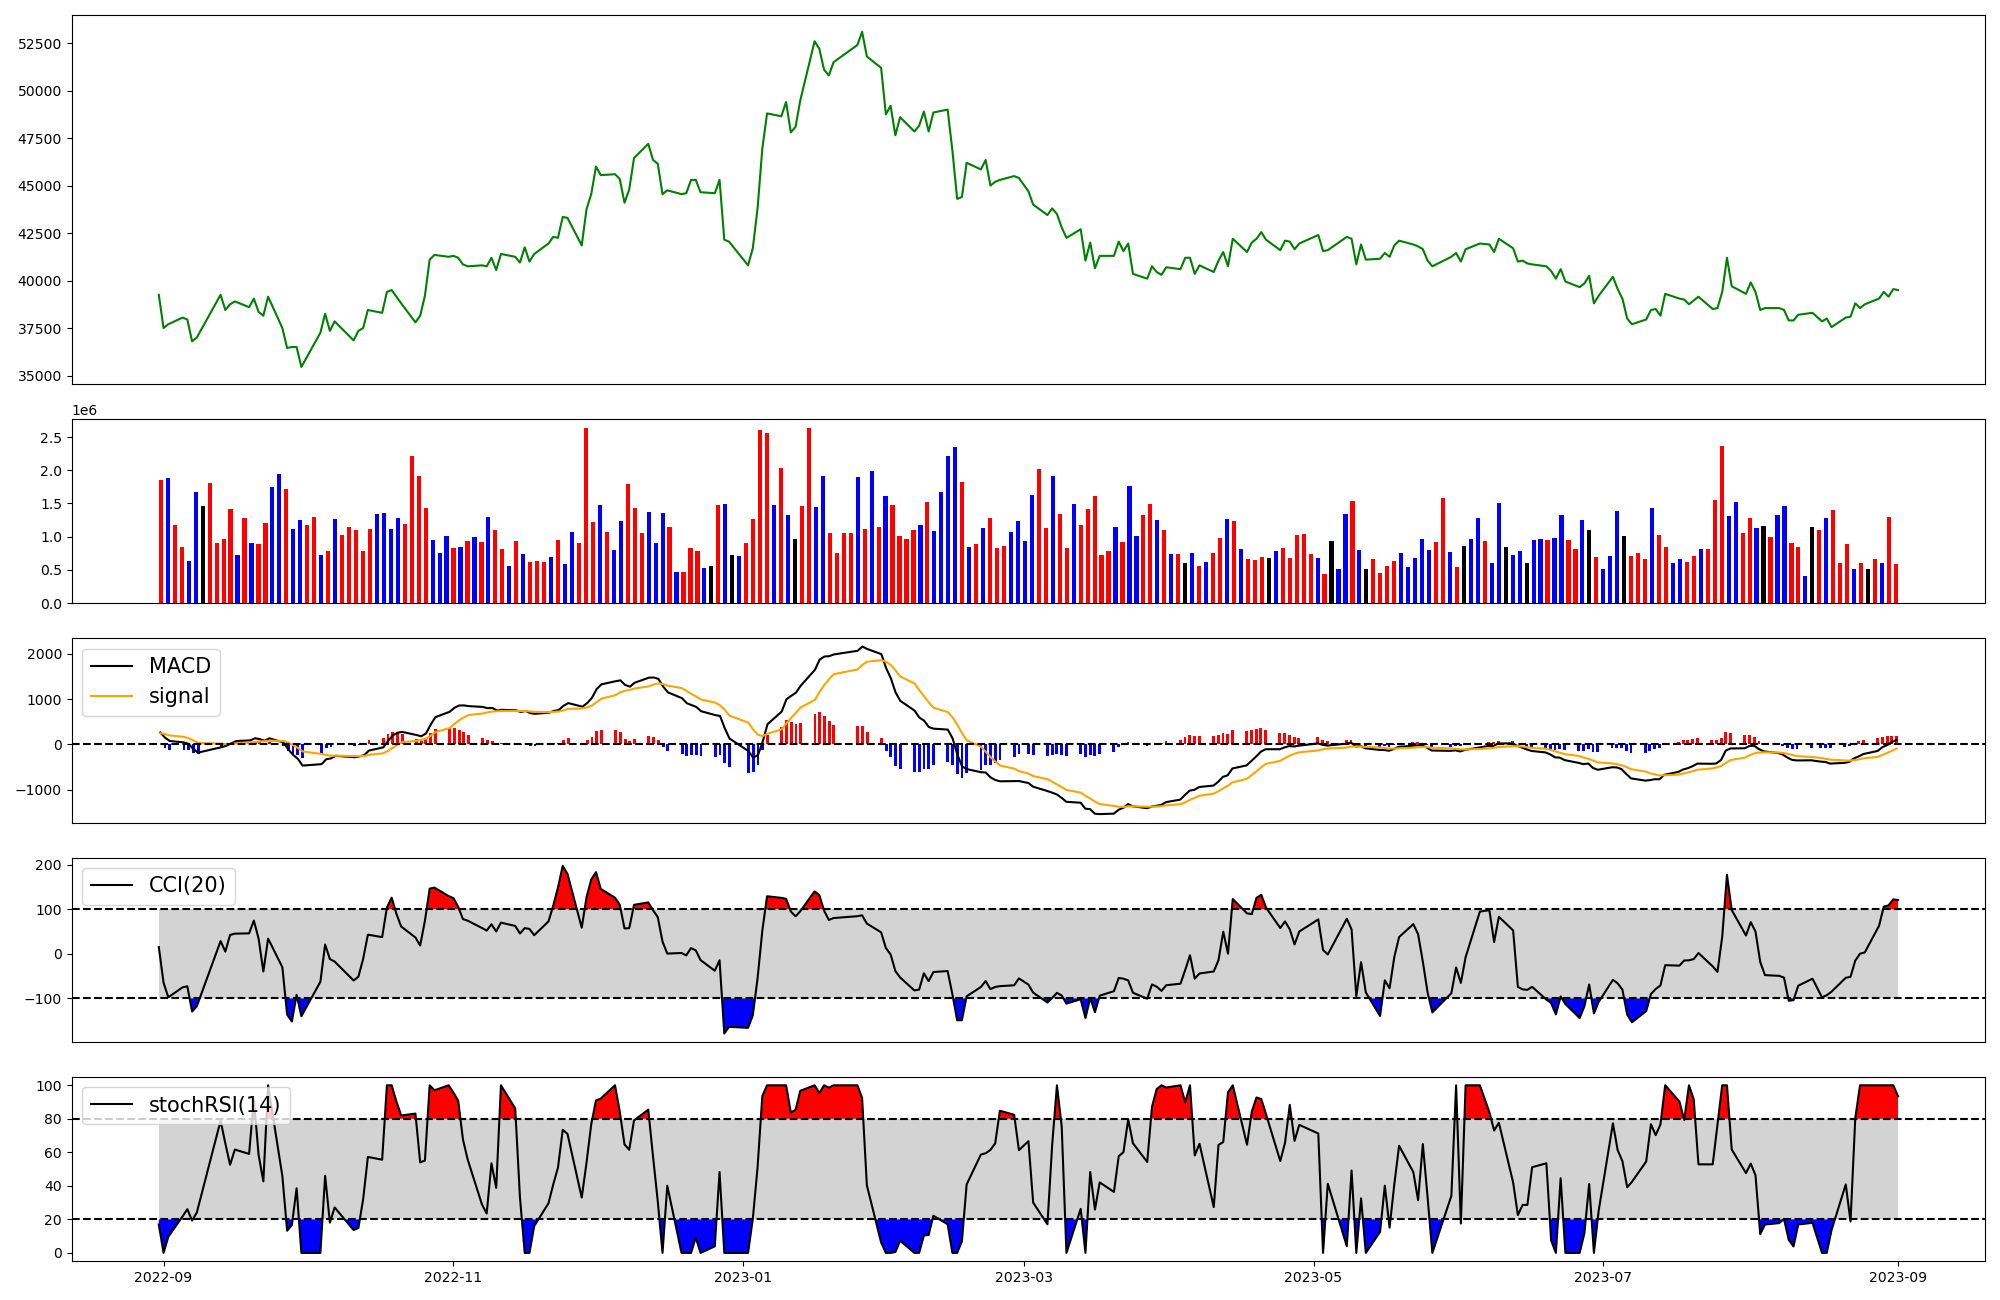Click the CCI(20) legend entry

click(186, 885)
